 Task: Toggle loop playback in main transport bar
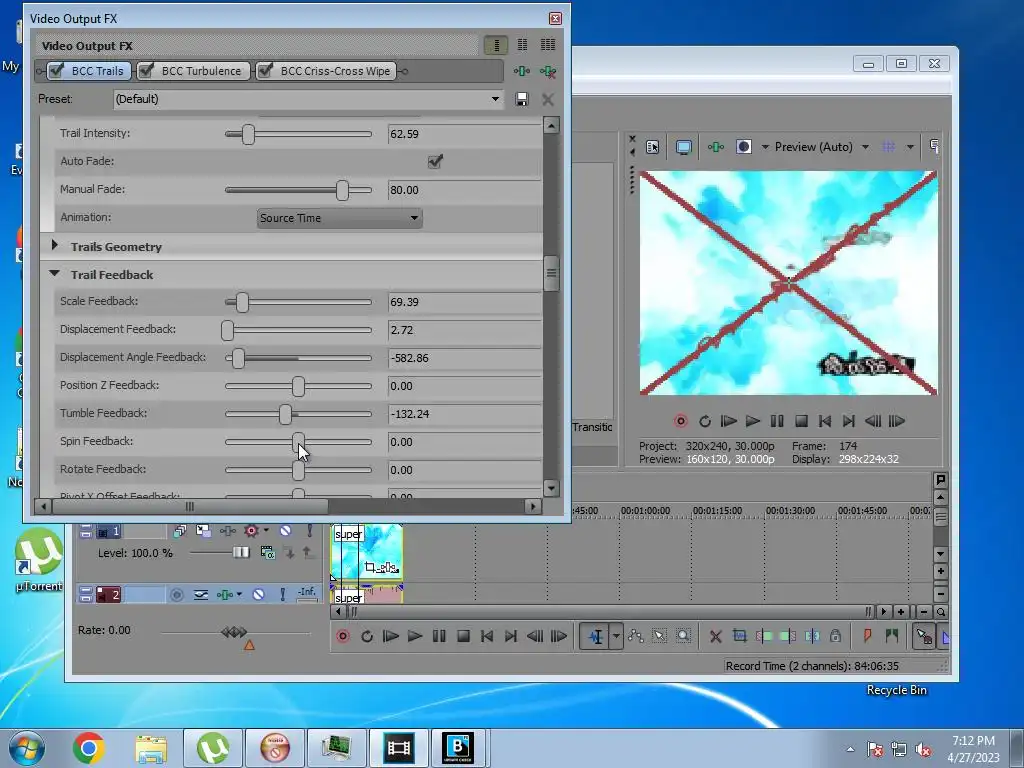pyautogui.click(x=367, y=636)
